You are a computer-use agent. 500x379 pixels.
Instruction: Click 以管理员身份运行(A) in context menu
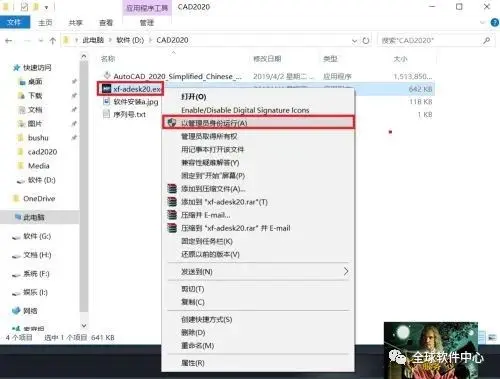click(258, 123)
